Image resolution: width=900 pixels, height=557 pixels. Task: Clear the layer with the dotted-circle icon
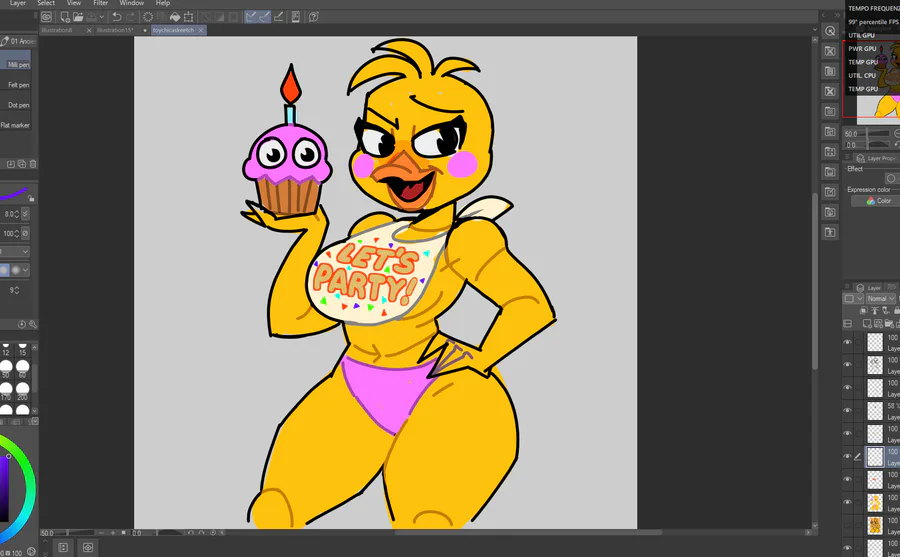click(x=148, y=17)
